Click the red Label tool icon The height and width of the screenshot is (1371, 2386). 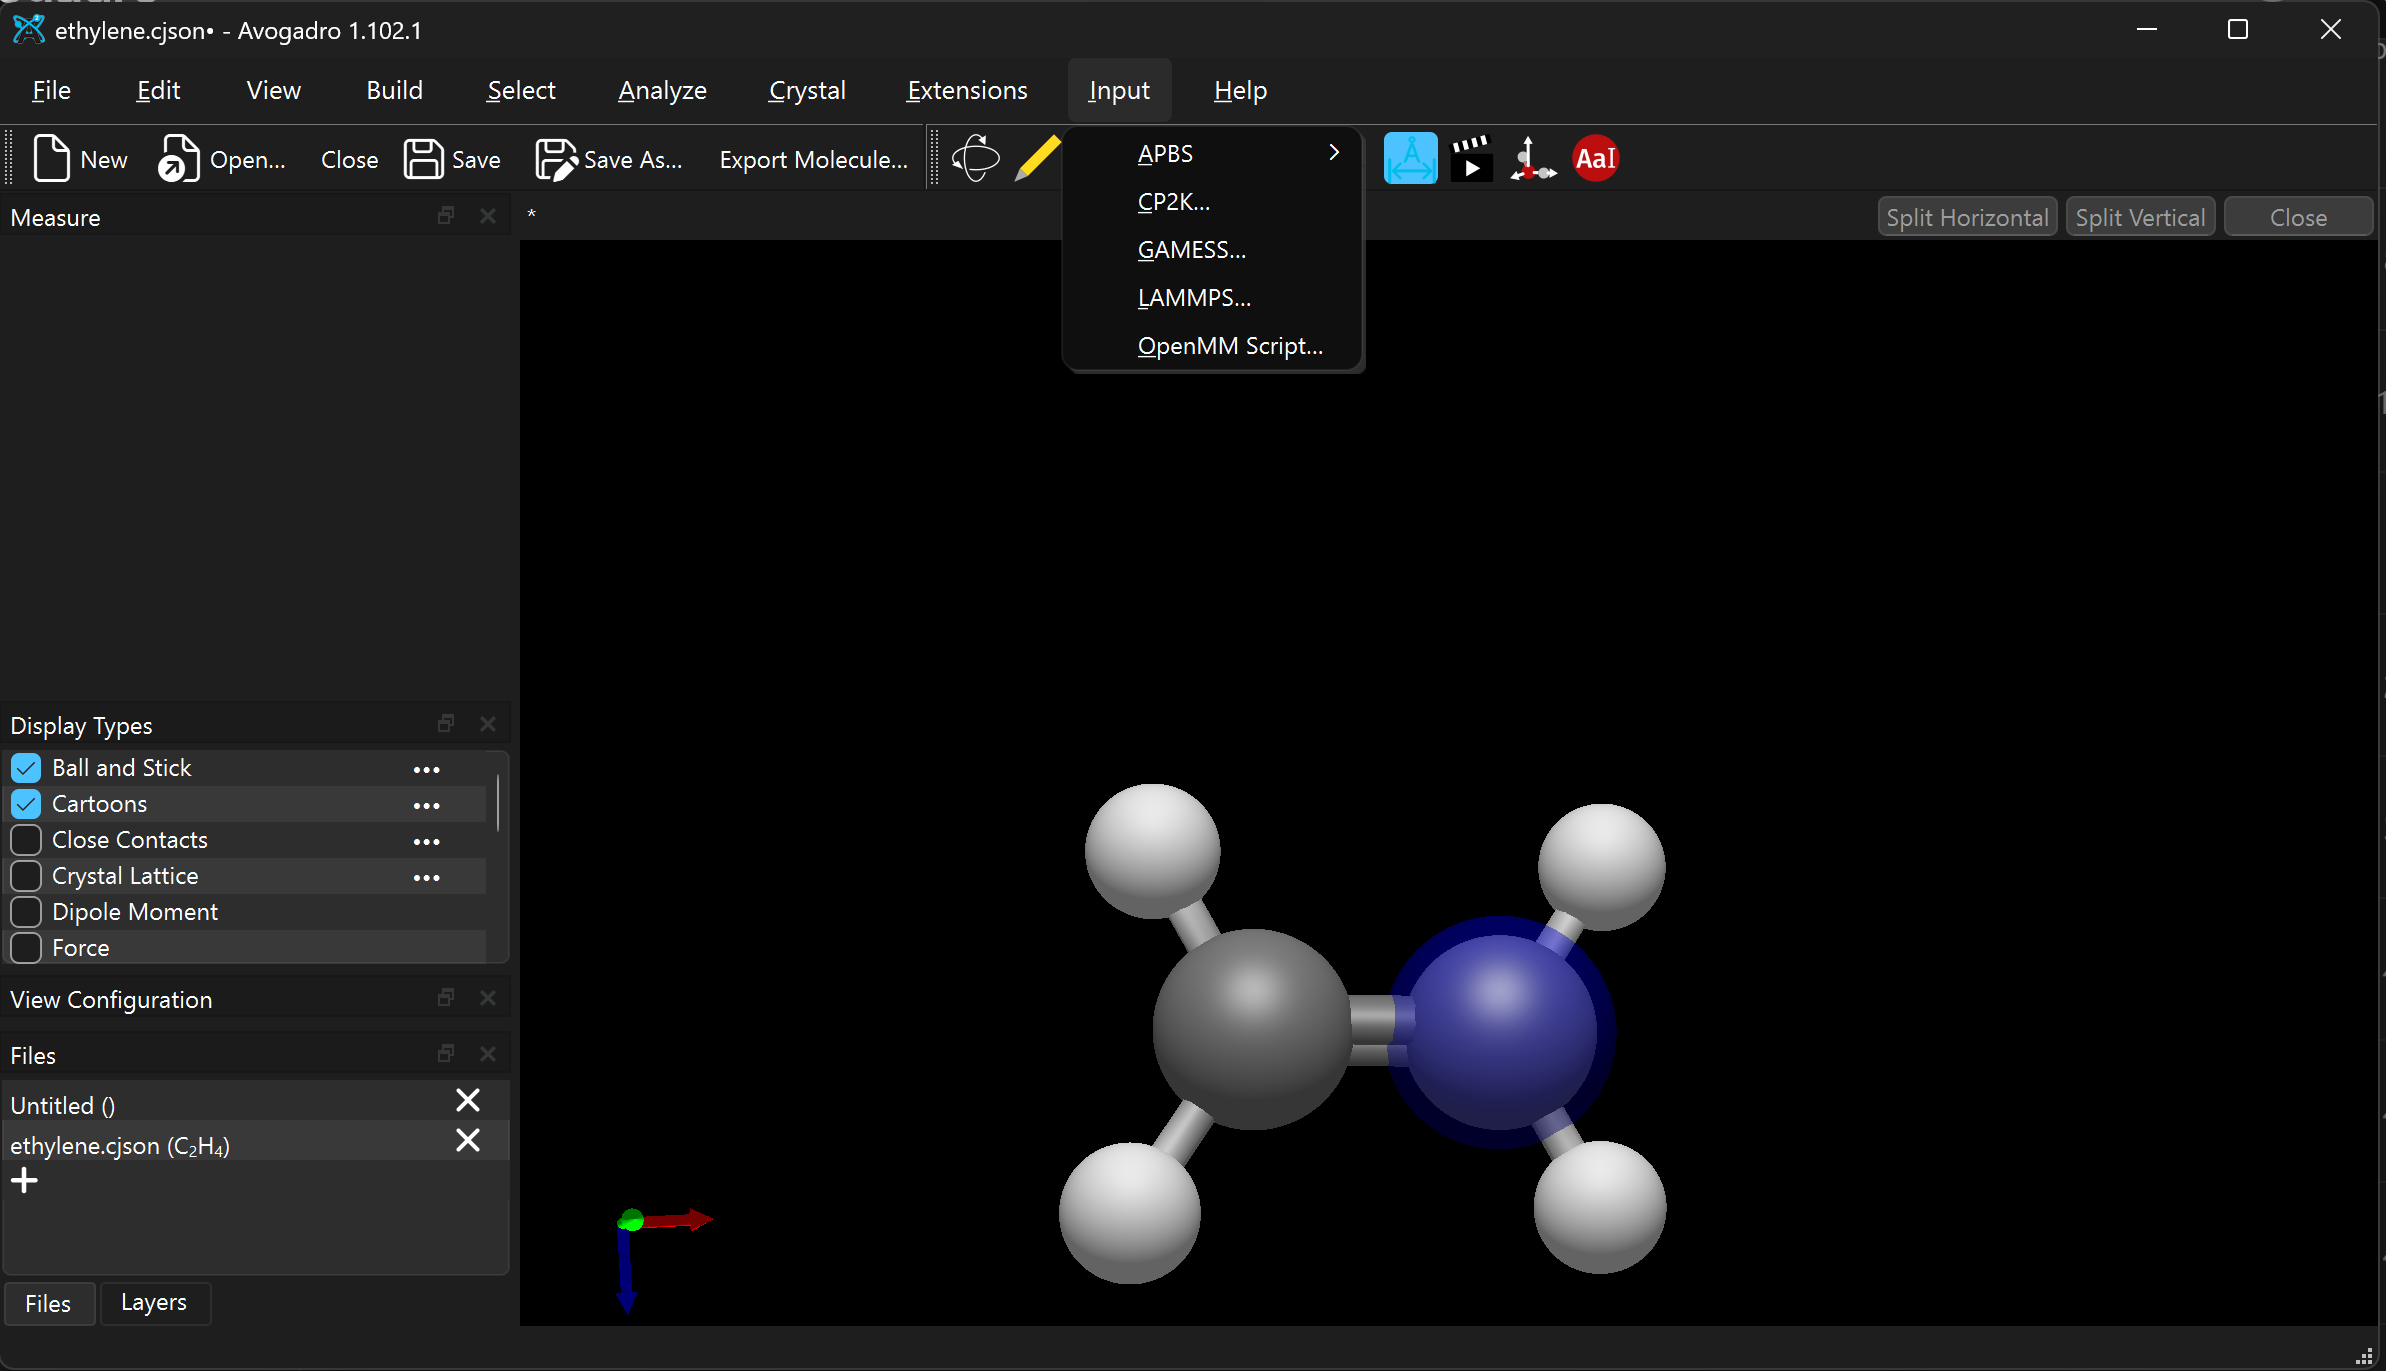[1595, 159]
